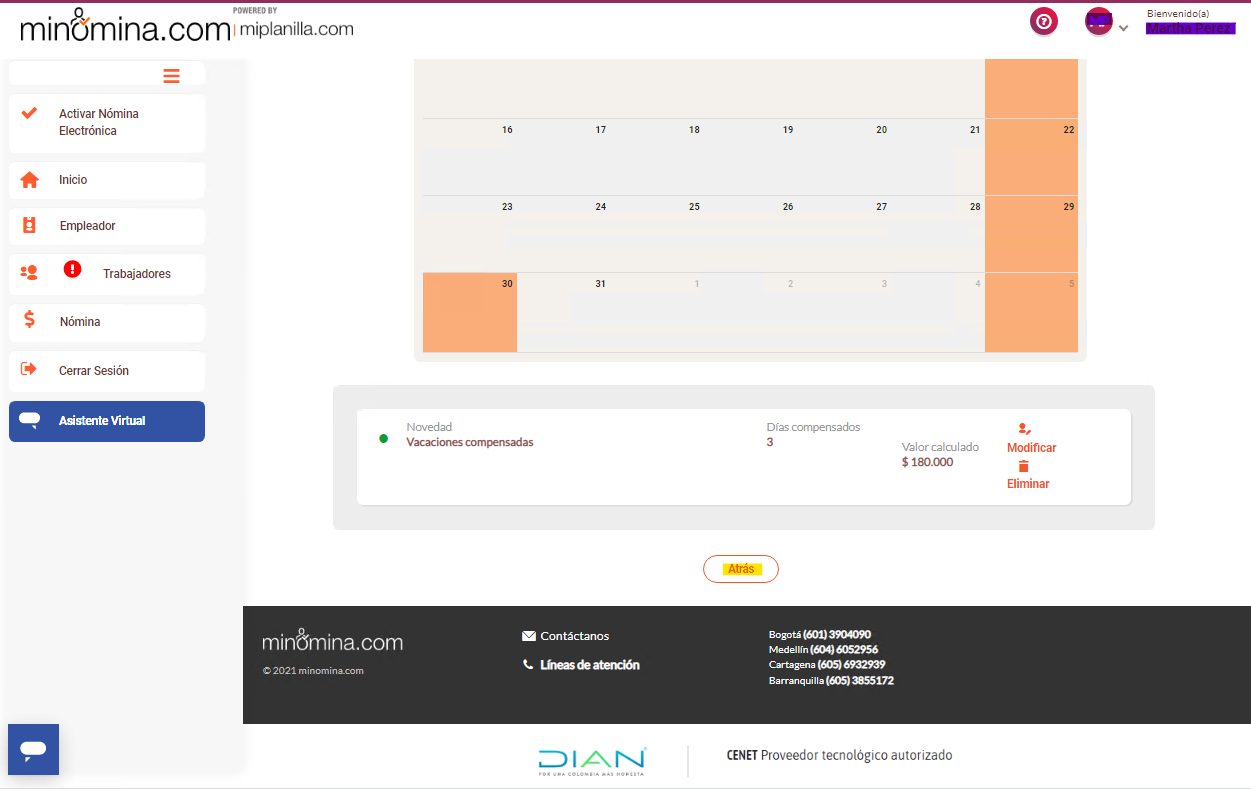The height and width of the screenshot is (789, 1251).
Task: Select calendar day 25
Action: (657, 234)
